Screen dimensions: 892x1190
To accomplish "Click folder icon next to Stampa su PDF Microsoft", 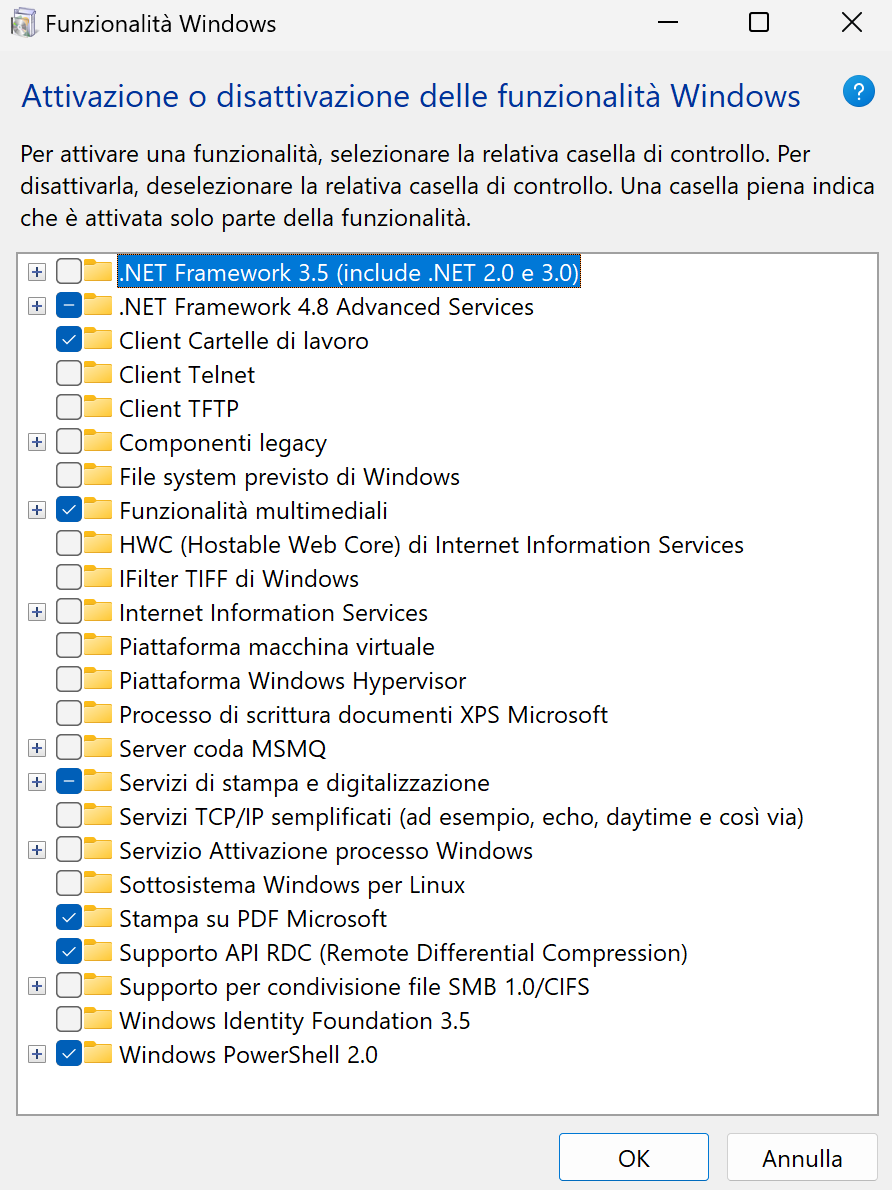I will tap(98, 919).
